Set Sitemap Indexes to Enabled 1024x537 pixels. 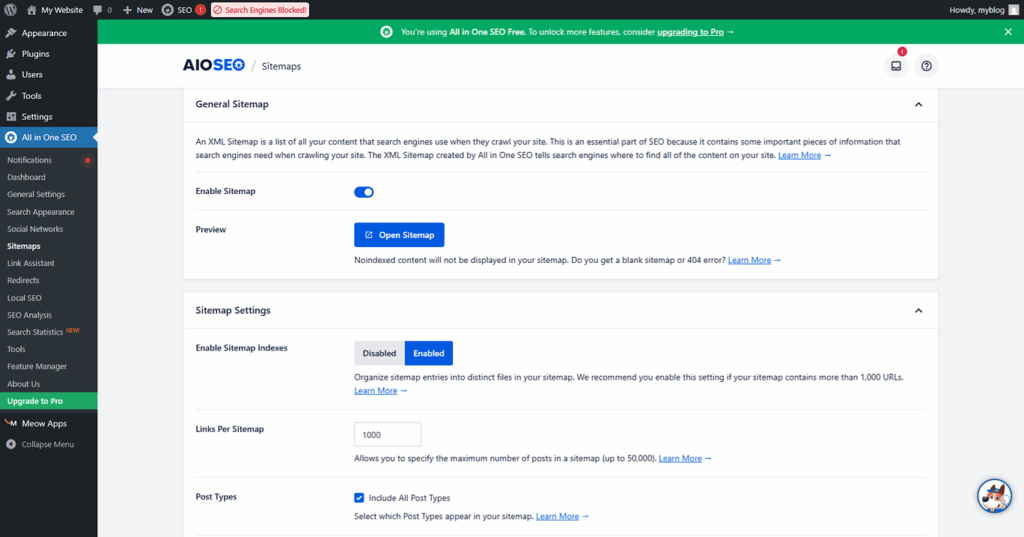pyautogui.click(x=428, y=353)
